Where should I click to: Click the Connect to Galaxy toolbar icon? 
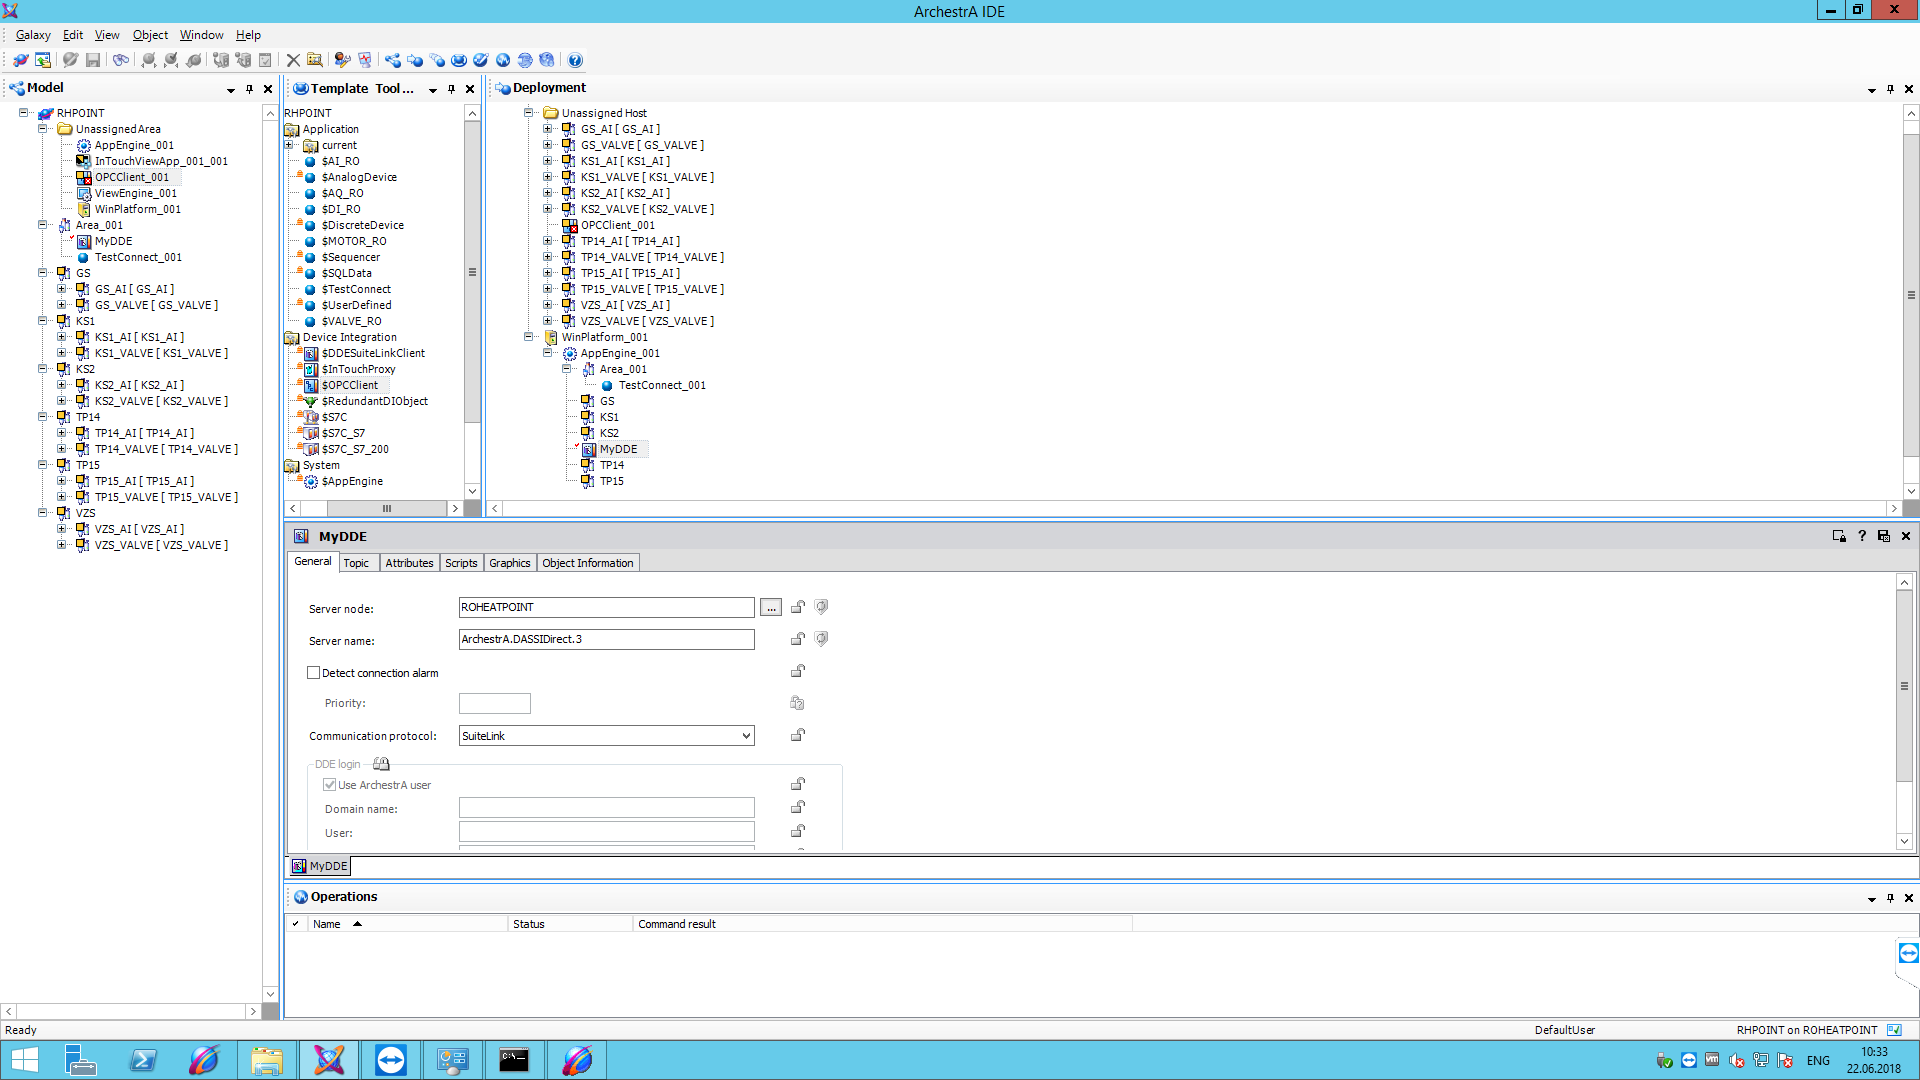(x=20, y=60)
